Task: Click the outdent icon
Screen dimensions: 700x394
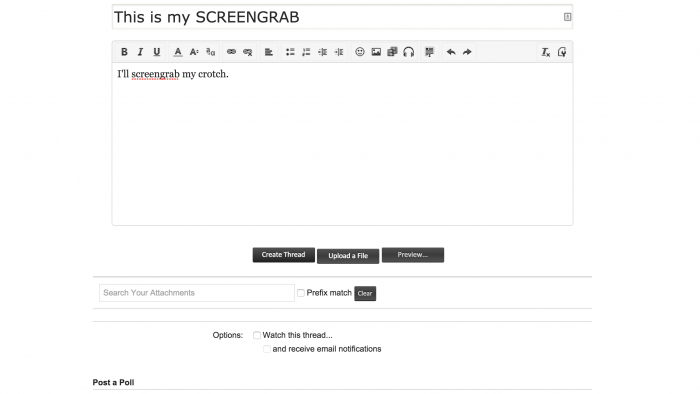Action: (x=322, y=52)
